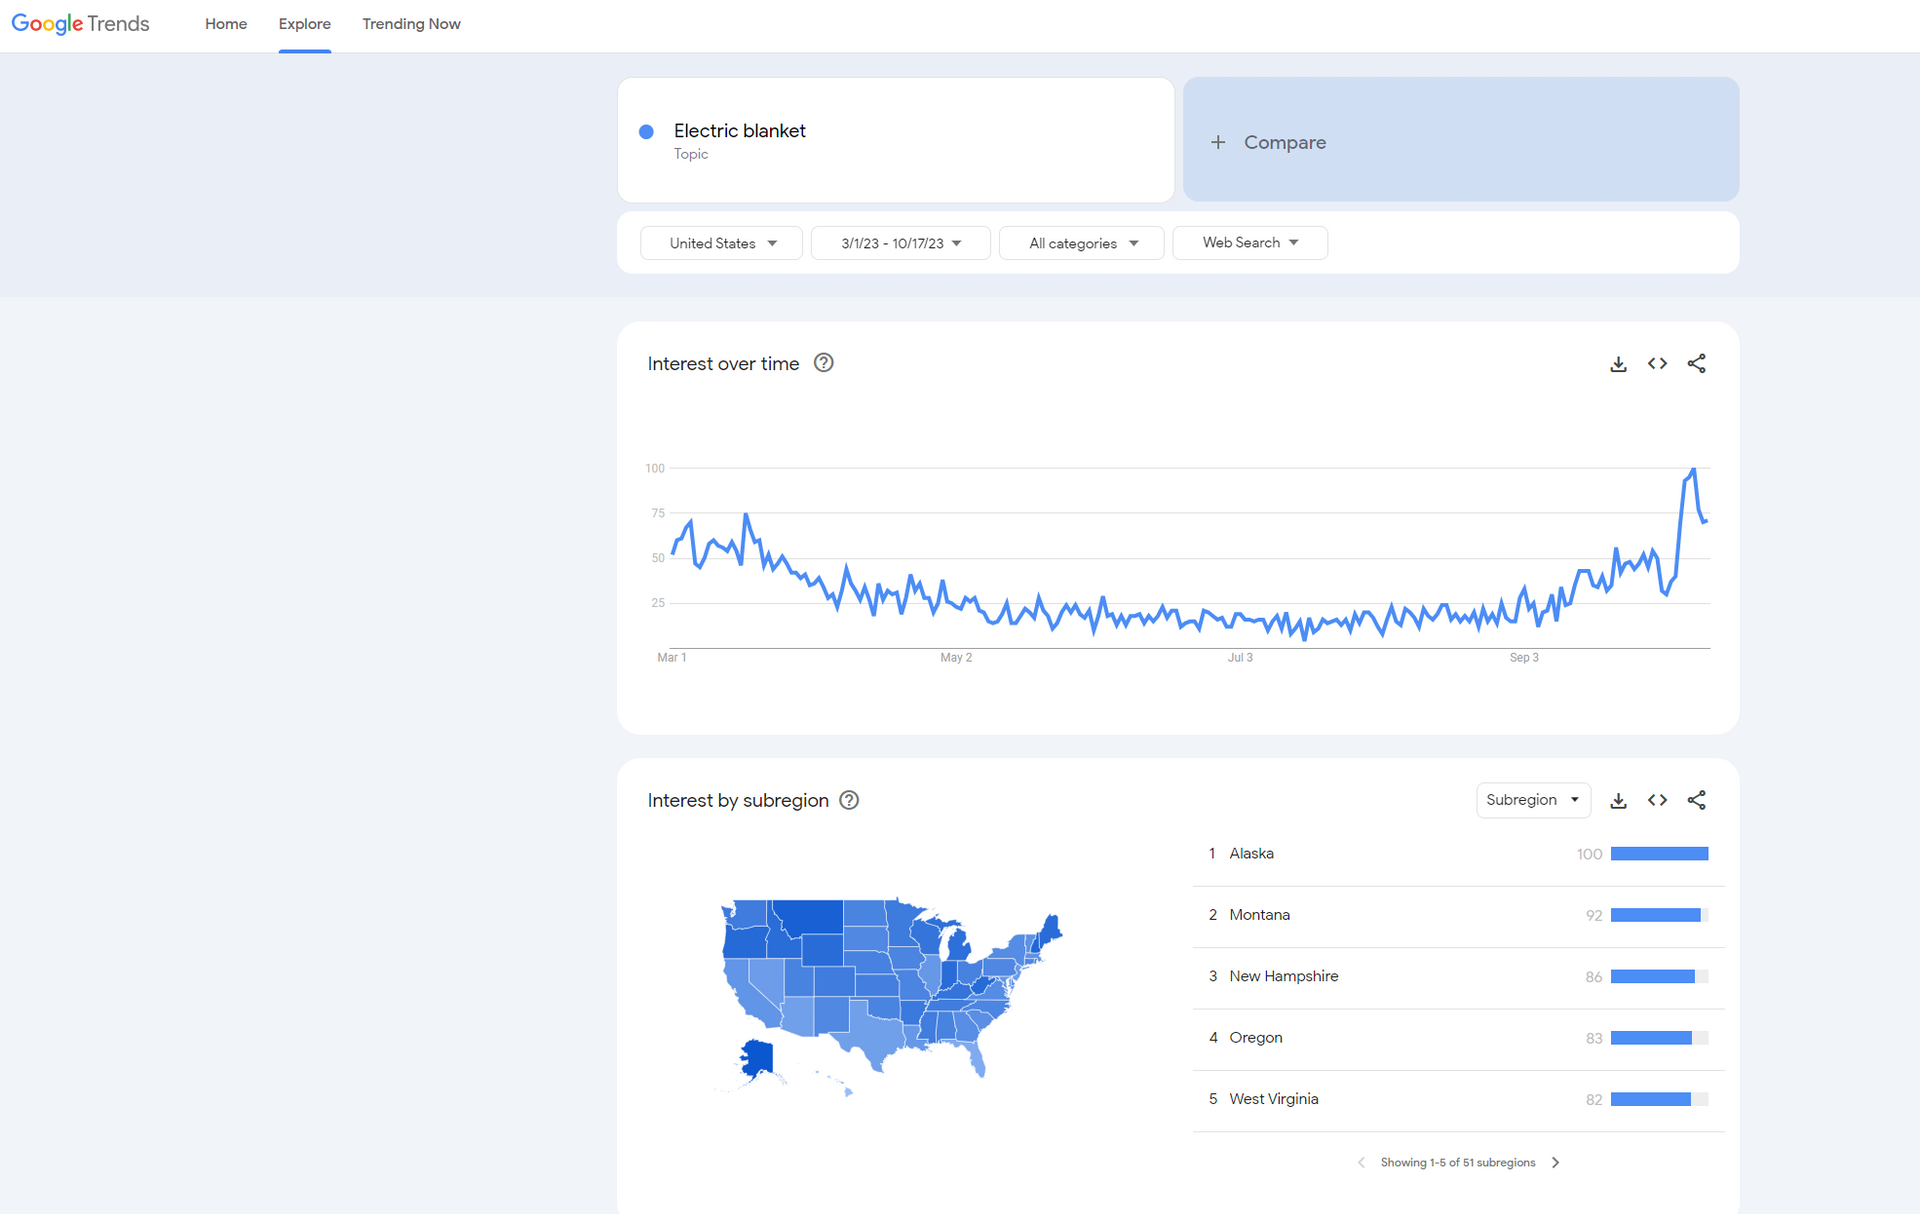
Task: Share the Interest by subregion chart
Action: click(1696, 800)
